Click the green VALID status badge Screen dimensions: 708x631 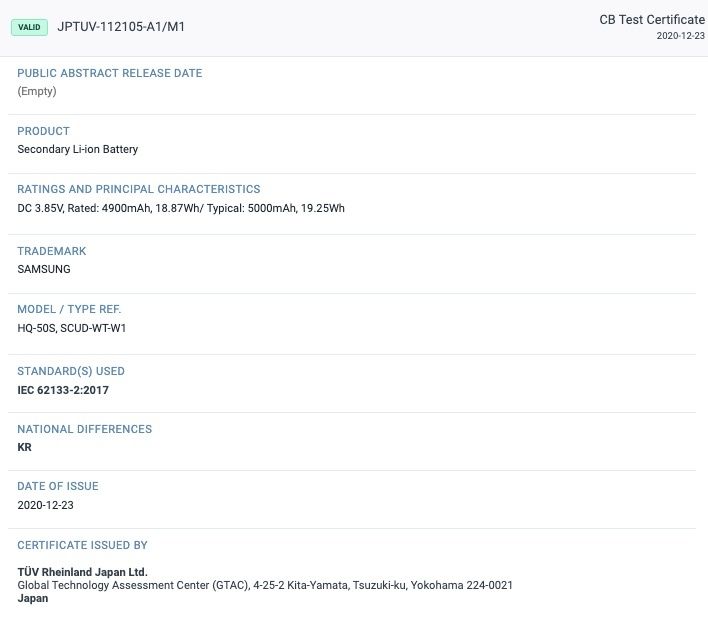coord(29,27)
